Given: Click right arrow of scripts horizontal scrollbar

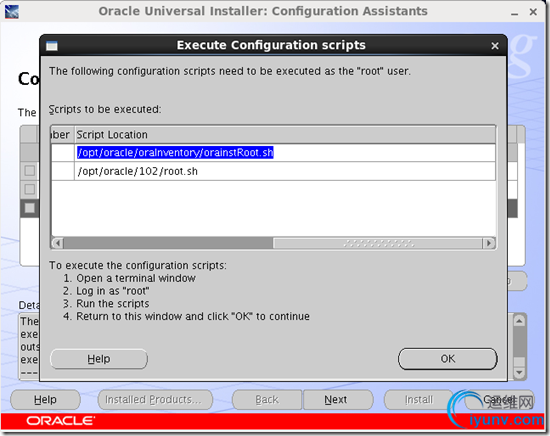Looking at the screenshot, I should [x=489, y=243].
